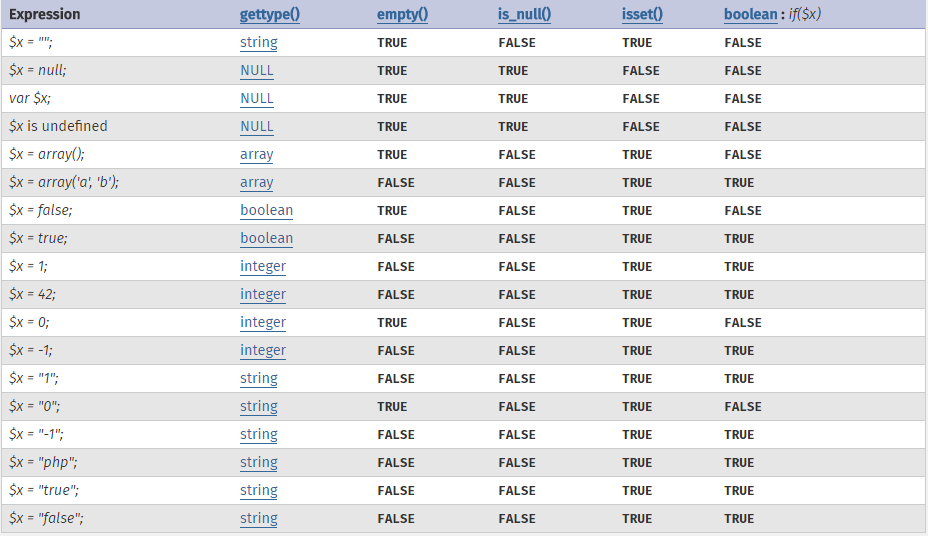Screen dimensions: 928x536
Task: Click the NULL link beside var $x
Action: point(256,99)
